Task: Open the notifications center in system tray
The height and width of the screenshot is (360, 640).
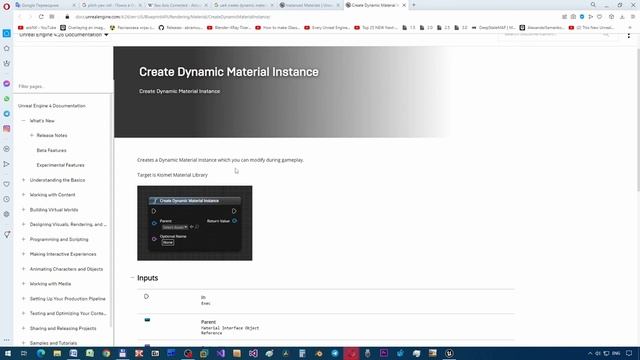Action: (629, 353)
